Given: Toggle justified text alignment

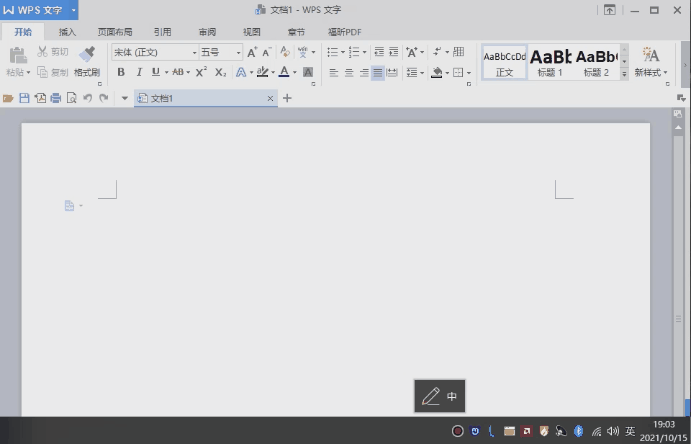Looking at the screenshot, I should 377,73.
